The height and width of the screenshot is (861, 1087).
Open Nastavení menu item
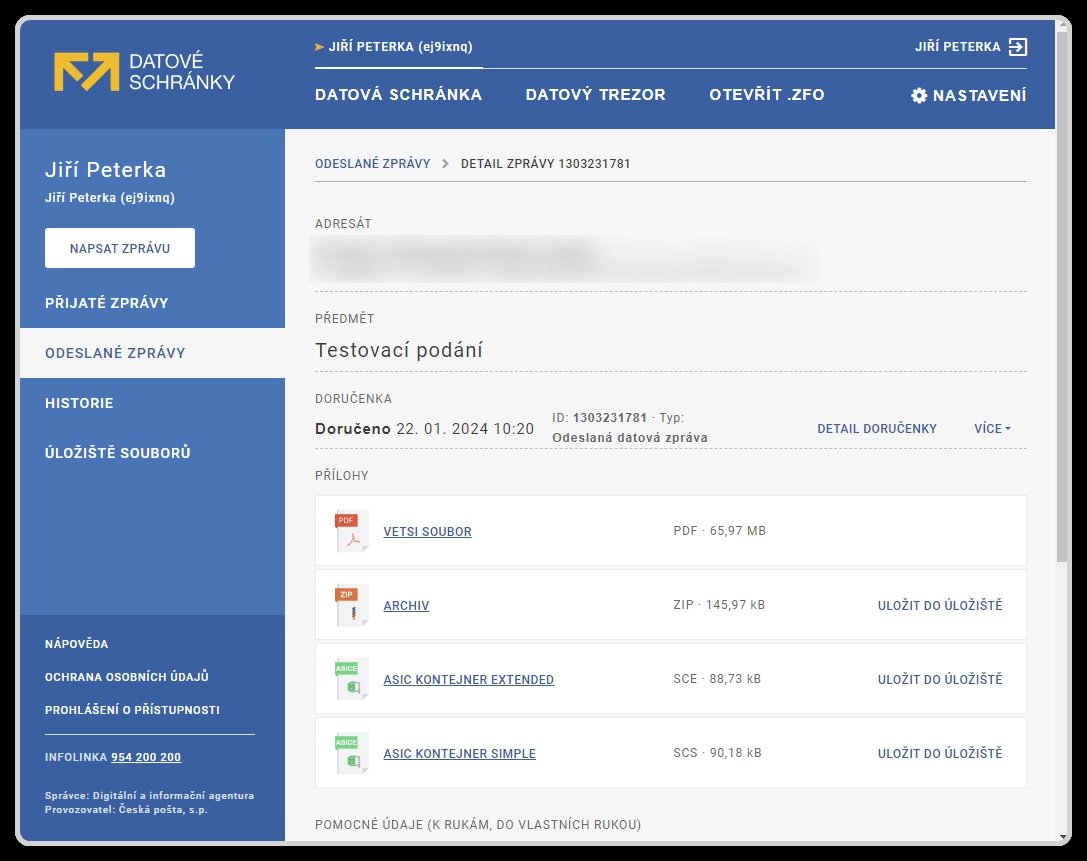click(x=968, y=95)
